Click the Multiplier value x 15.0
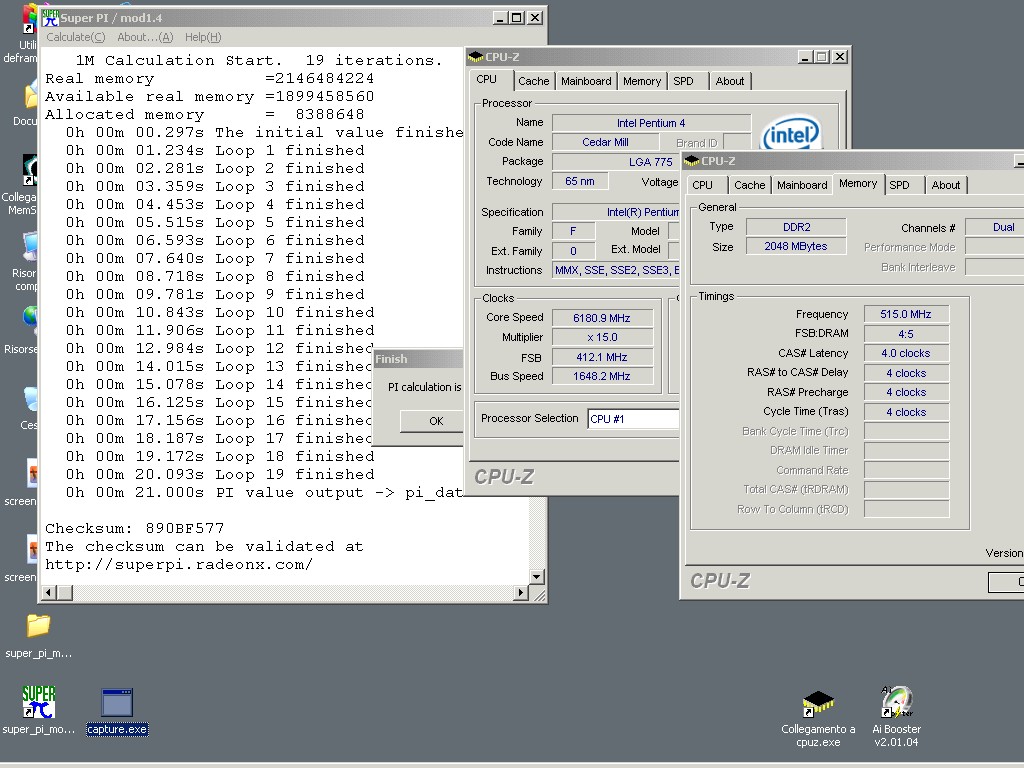This screenshot has height=768, width=1024. [x=602, y=337]
